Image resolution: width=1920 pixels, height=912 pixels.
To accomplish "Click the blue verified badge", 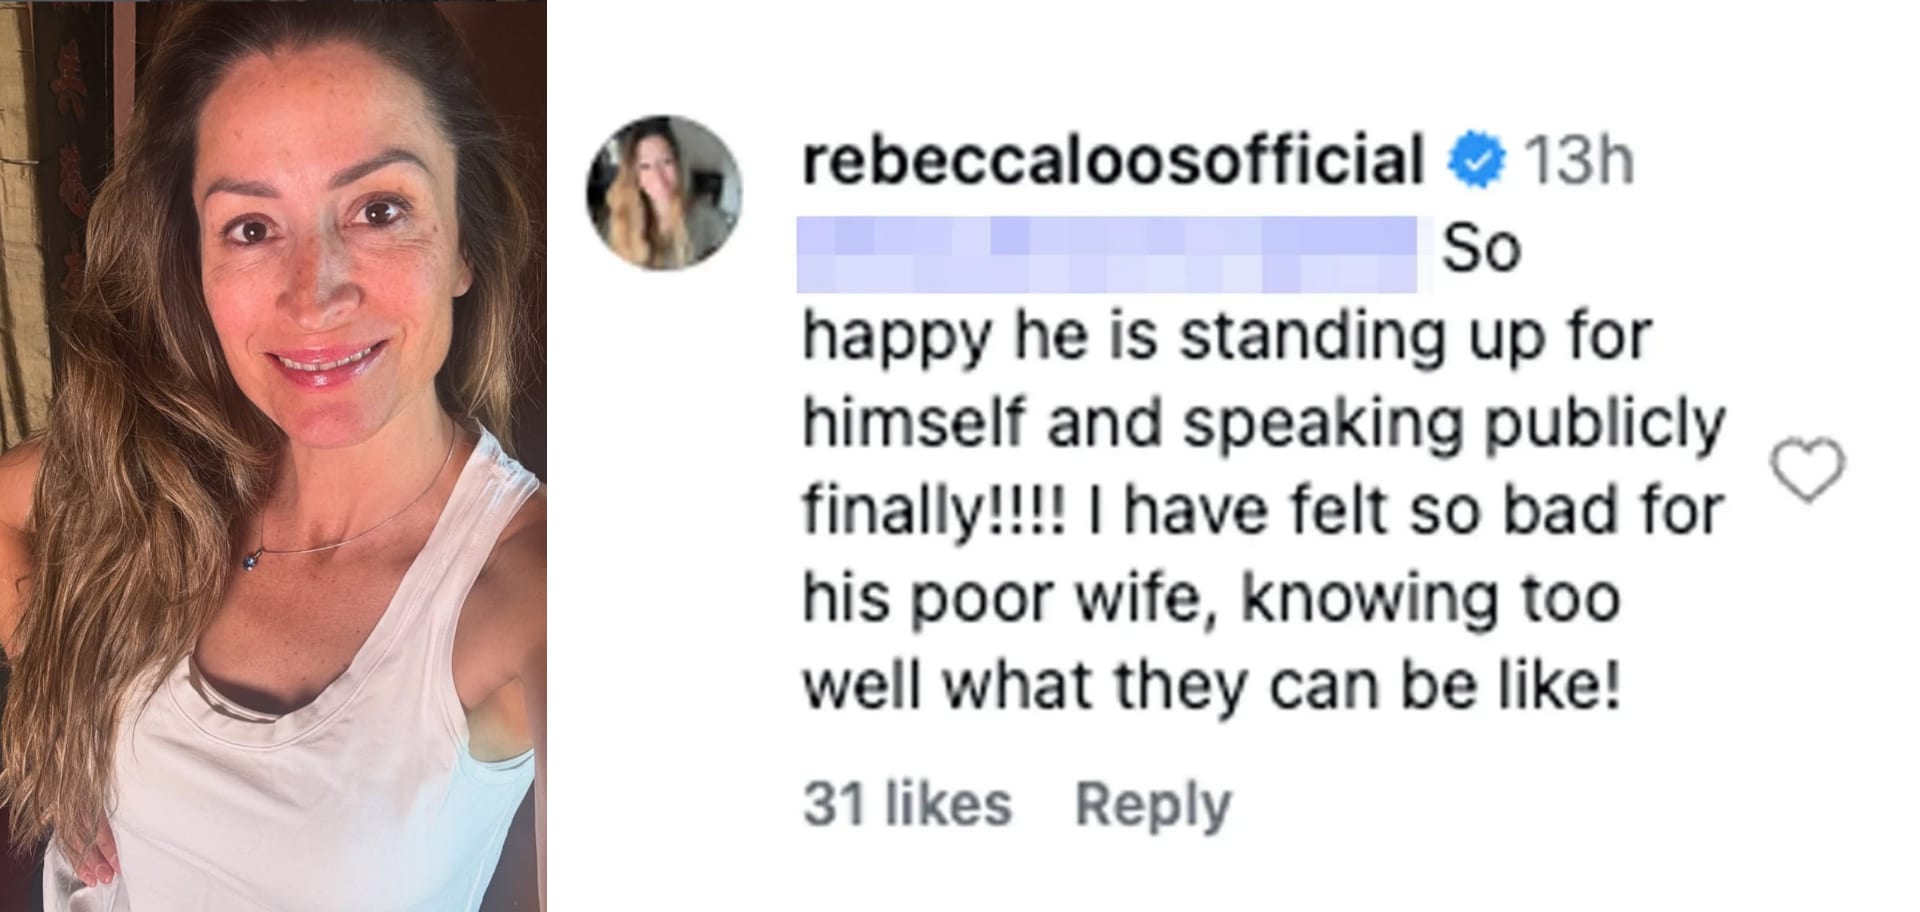I will pyautogui.click(x=1476, y=161).
